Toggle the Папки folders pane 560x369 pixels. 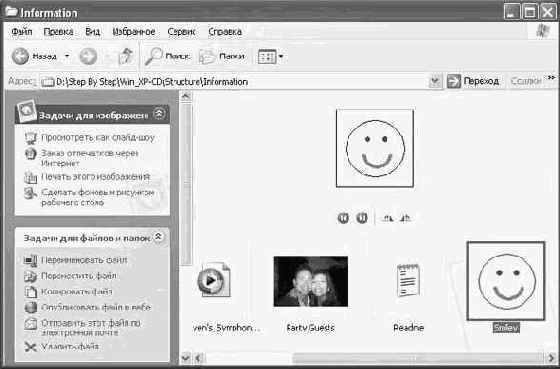[x=221, y=56]
